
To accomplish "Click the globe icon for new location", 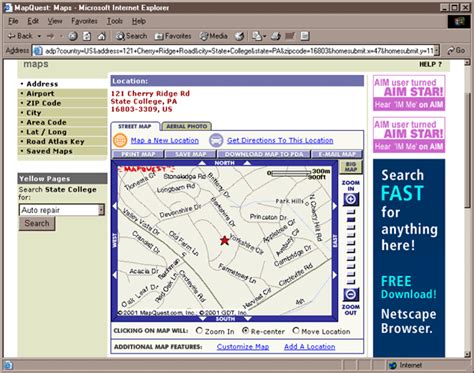I will (120, 140).
